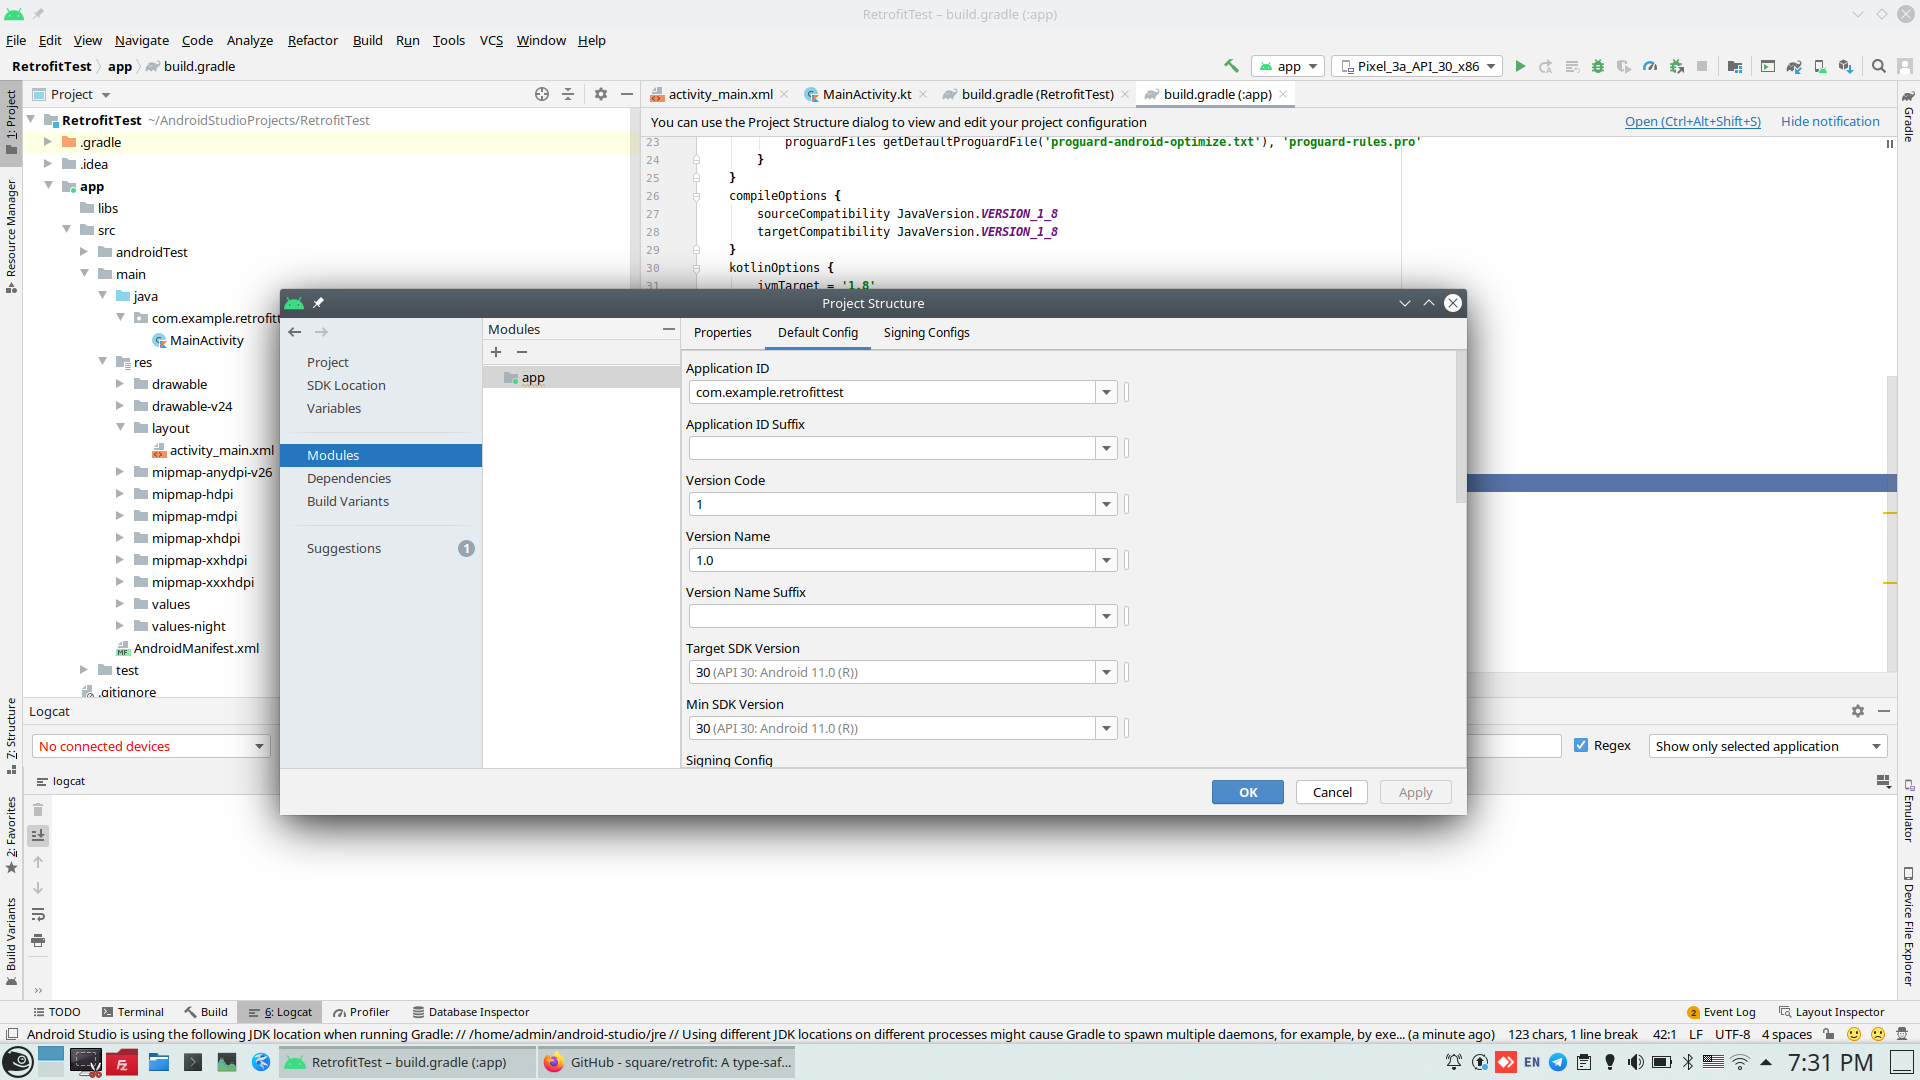Open the Profiler speedometer icon in toolbar

pos(1650,66)
